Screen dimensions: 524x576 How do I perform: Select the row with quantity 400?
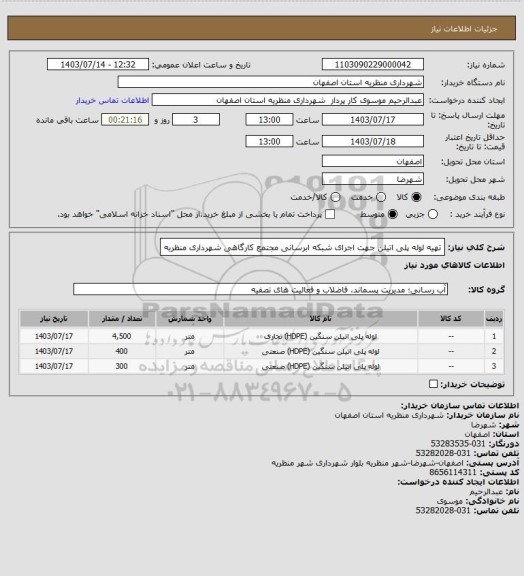[x=261, y=351]
